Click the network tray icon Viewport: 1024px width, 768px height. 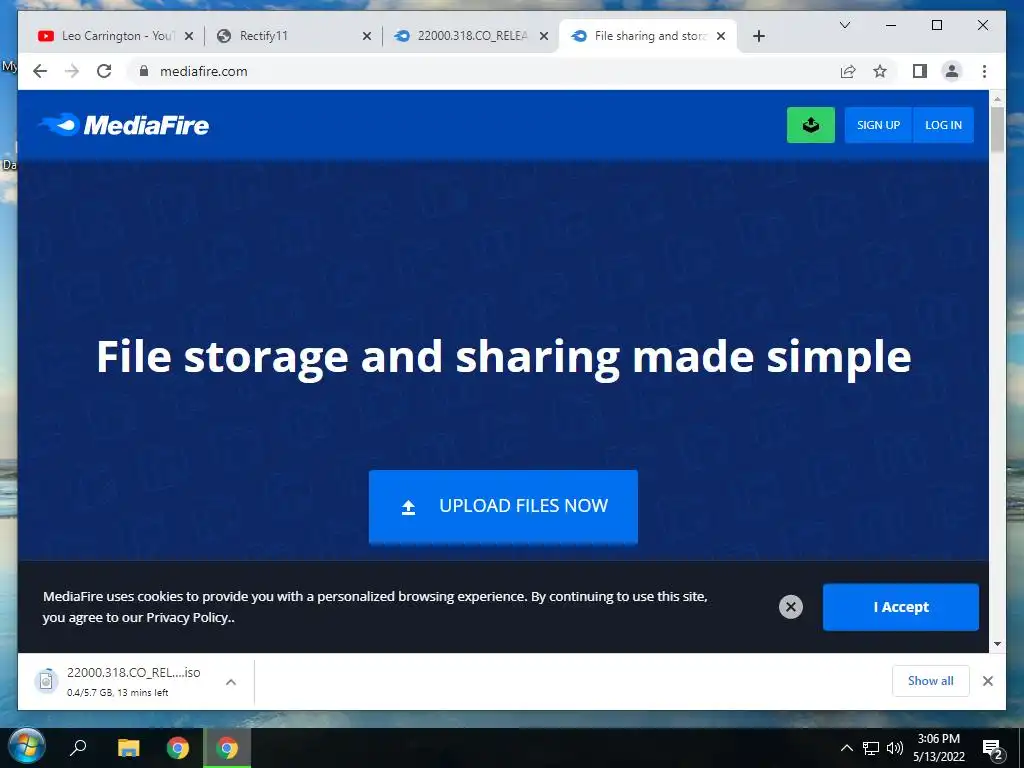[871, 748]
